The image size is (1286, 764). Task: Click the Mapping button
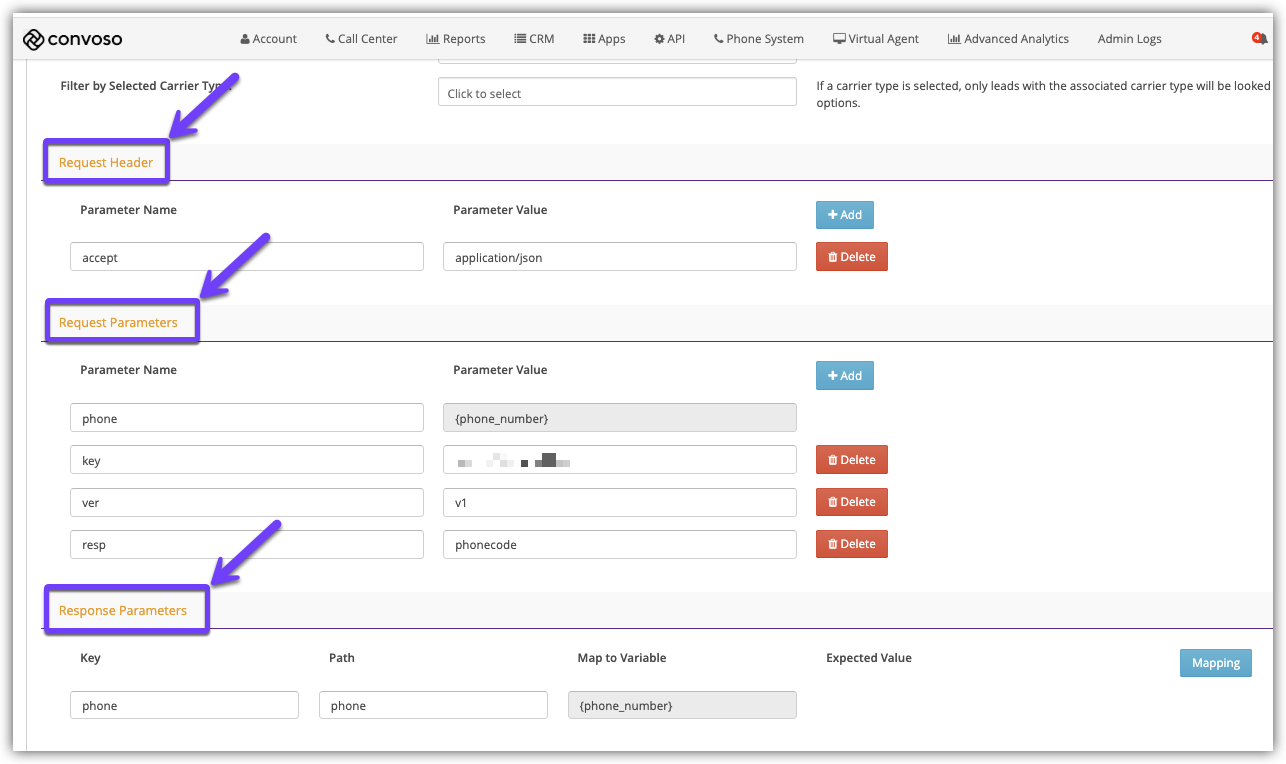pos(1215,663)
